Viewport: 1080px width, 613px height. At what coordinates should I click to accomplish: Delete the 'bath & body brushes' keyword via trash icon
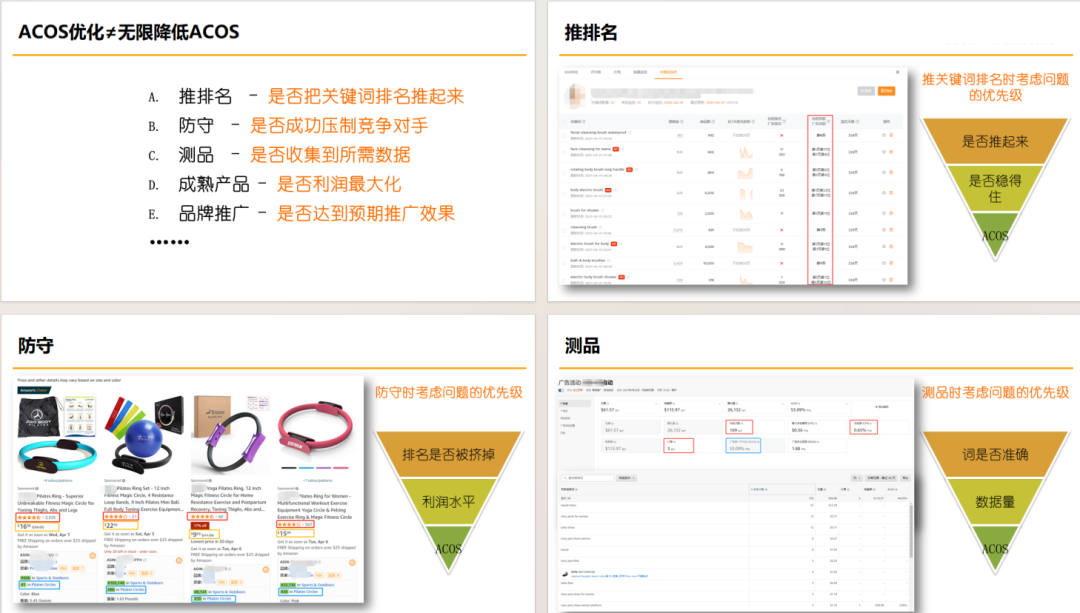tap(891, 263)
